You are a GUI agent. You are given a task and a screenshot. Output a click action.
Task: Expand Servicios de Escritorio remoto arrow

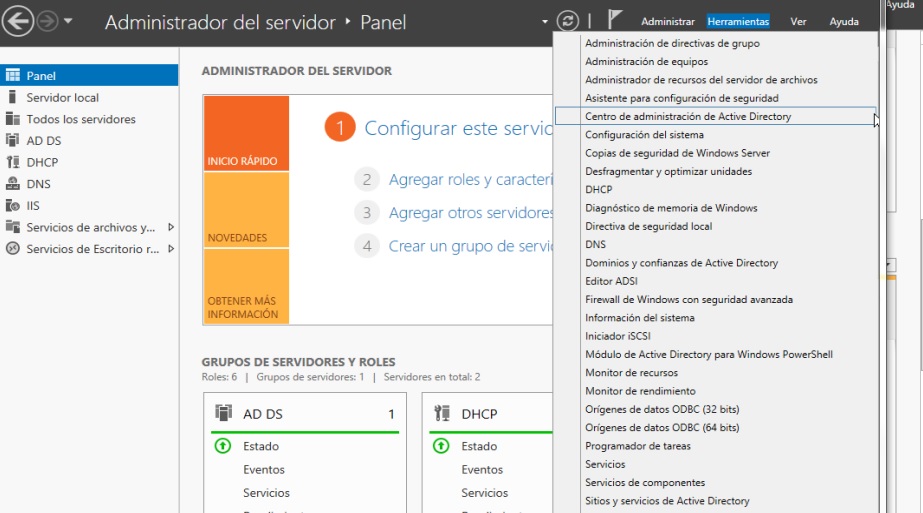171,249
